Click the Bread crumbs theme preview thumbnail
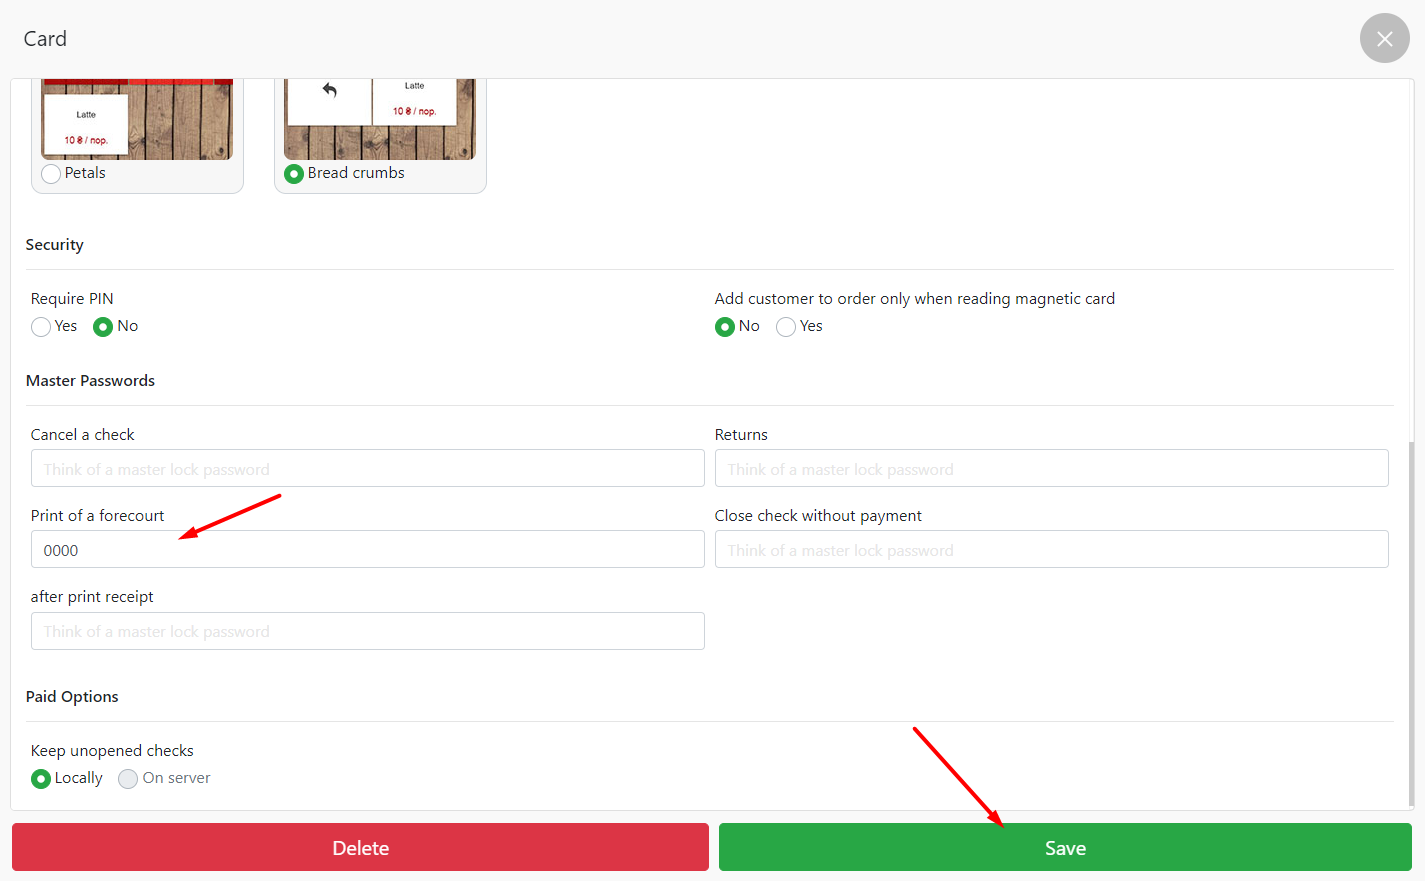The width and height of the screenshot is (1425, 881). (380, 120)
